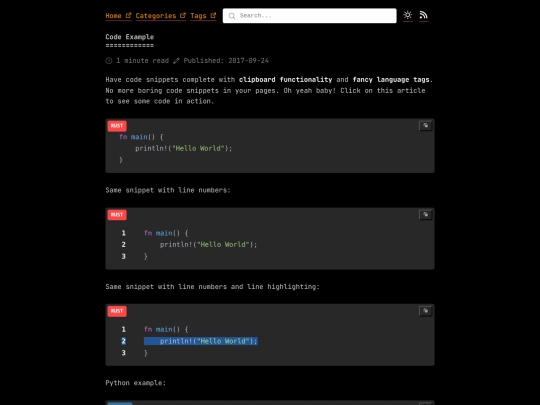540x405 pixels.
Task: Click bold 'fancy language tags' text
Action: tap(391, 80)
